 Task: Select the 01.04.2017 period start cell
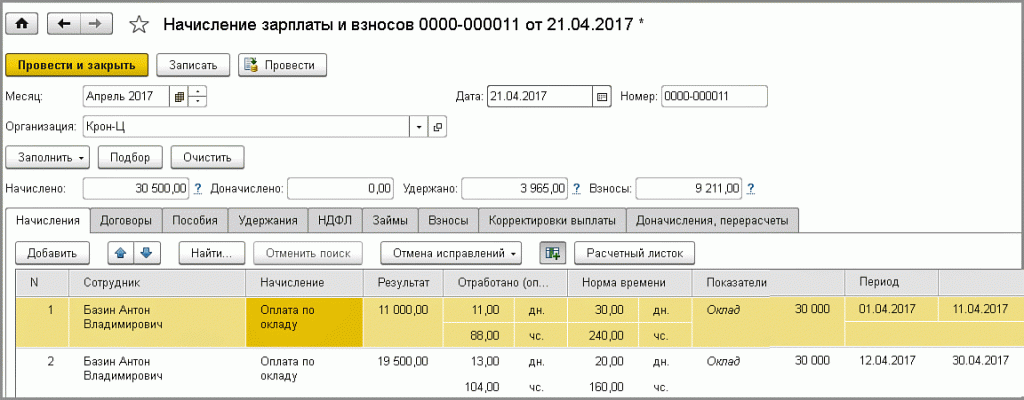pyautogui.click(x=891, y=310)
